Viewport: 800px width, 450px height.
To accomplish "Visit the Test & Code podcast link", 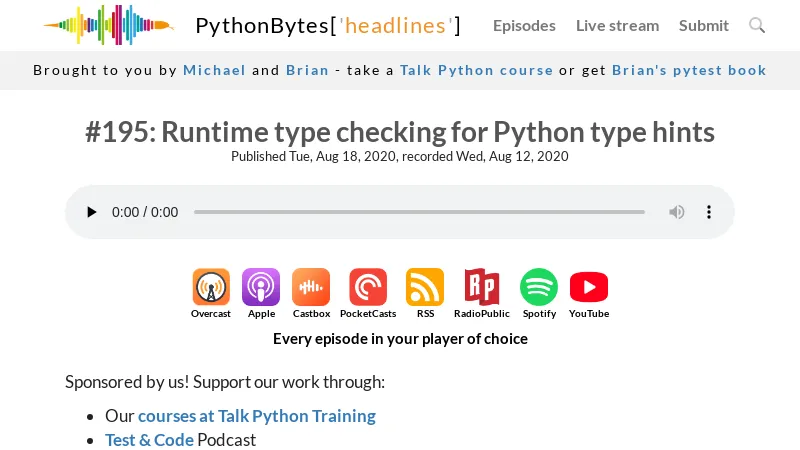I will click(149, 439).
